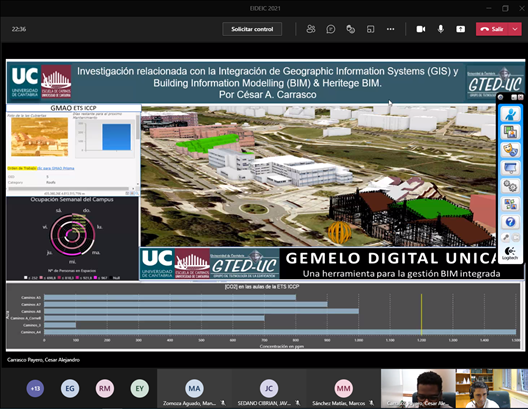This screenshot has width=528, height=409.
Task: Select the MM Sánchez Matías participant tile
Action: 343,388
